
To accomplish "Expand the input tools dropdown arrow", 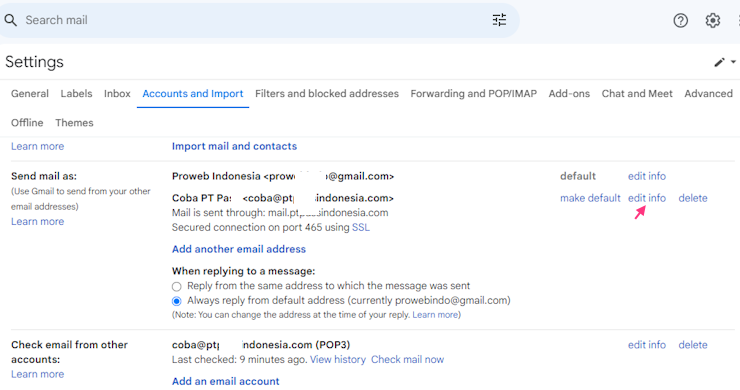I will click(733, 62).
